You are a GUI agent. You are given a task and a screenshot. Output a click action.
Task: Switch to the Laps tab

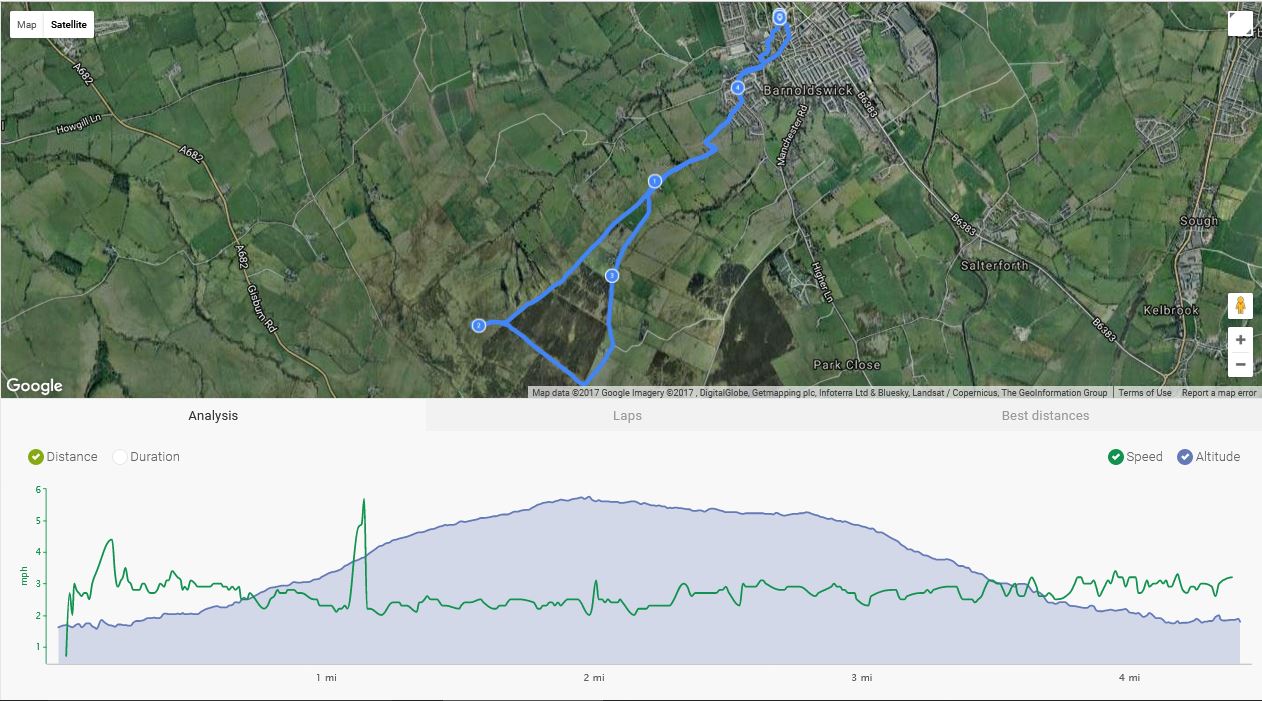coord(627,415)
